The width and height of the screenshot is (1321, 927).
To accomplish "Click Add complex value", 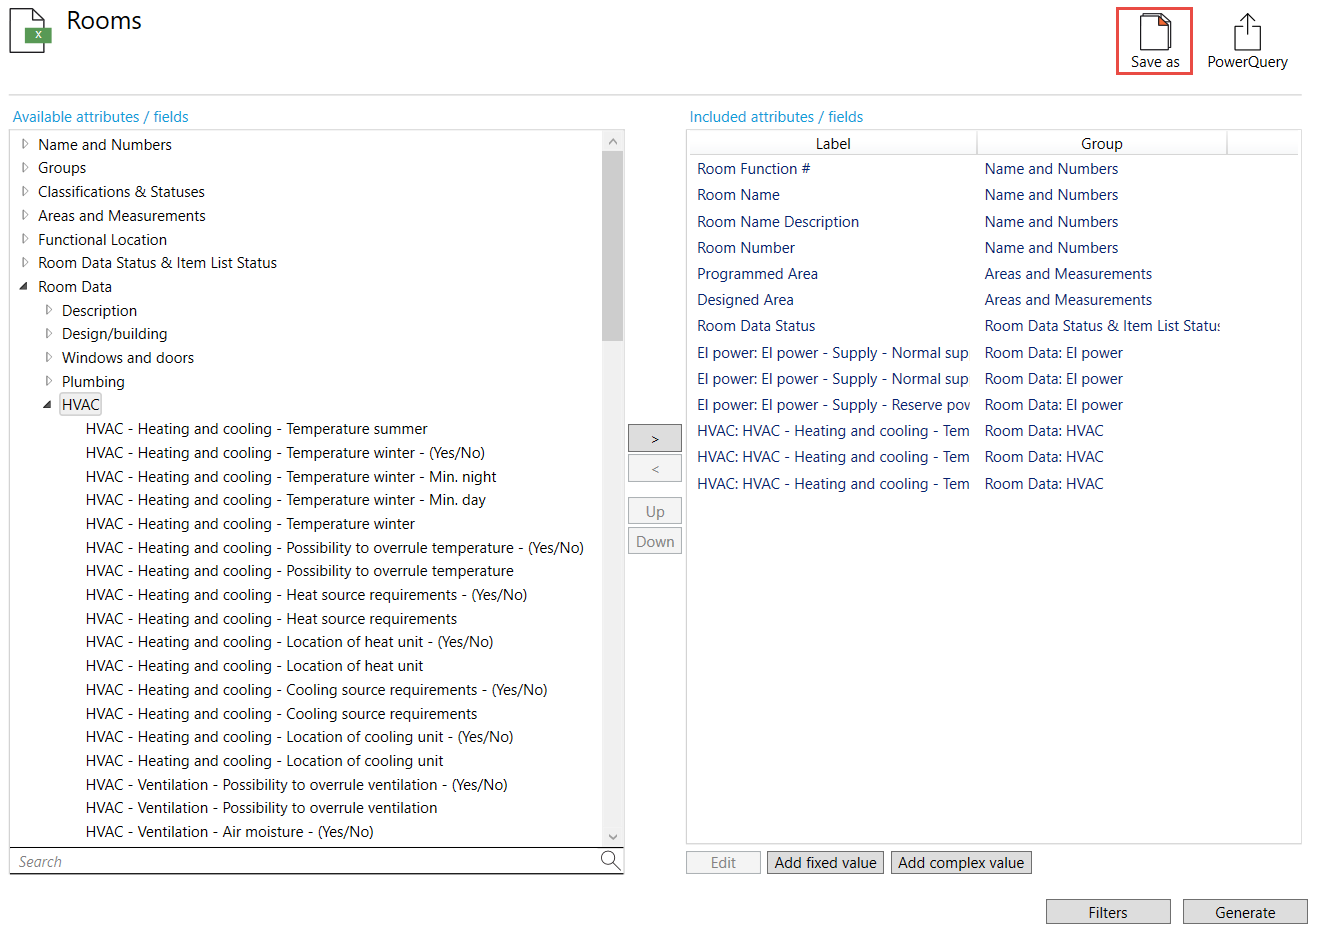I will (x=960, y=862).
